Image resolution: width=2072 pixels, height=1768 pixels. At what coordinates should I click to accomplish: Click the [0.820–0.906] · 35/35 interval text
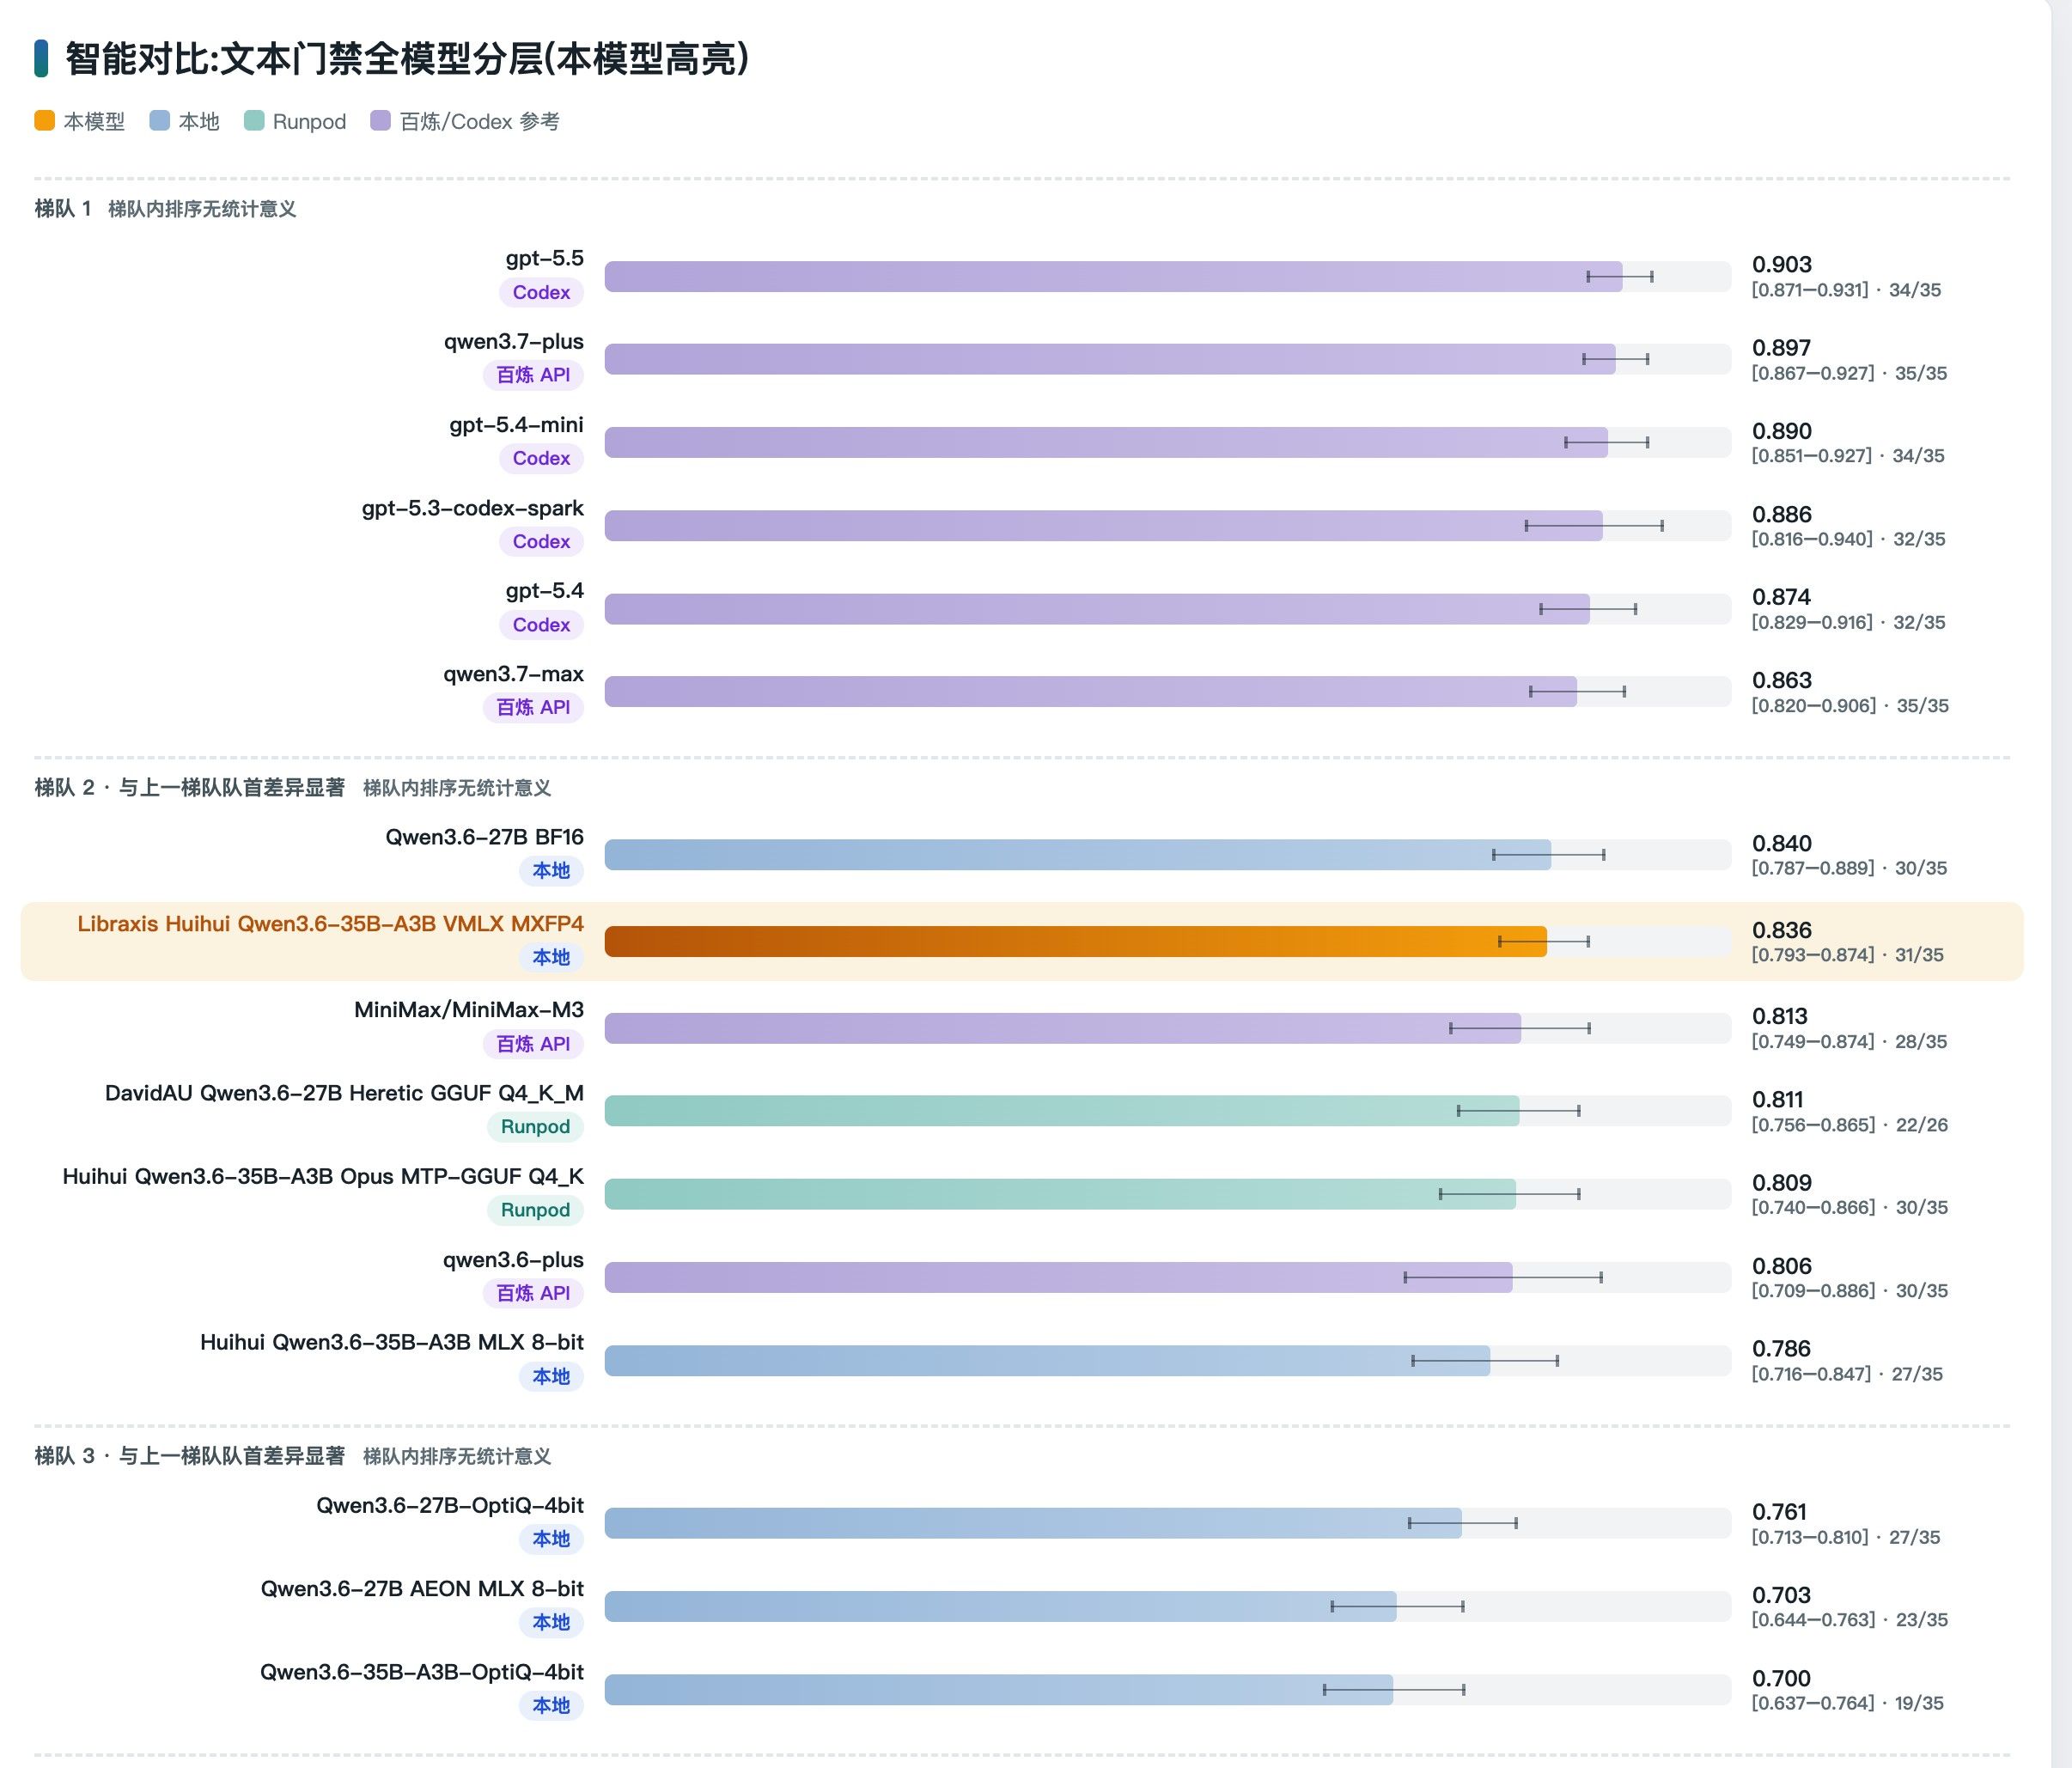(x=1850, y=705)
